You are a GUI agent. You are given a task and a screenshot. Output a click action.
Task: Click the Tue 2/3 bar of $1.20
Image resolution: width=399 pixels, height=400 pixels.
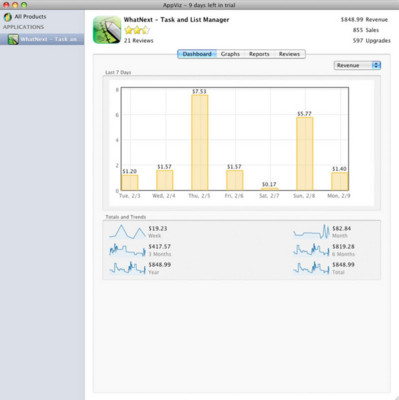point(130,183)
